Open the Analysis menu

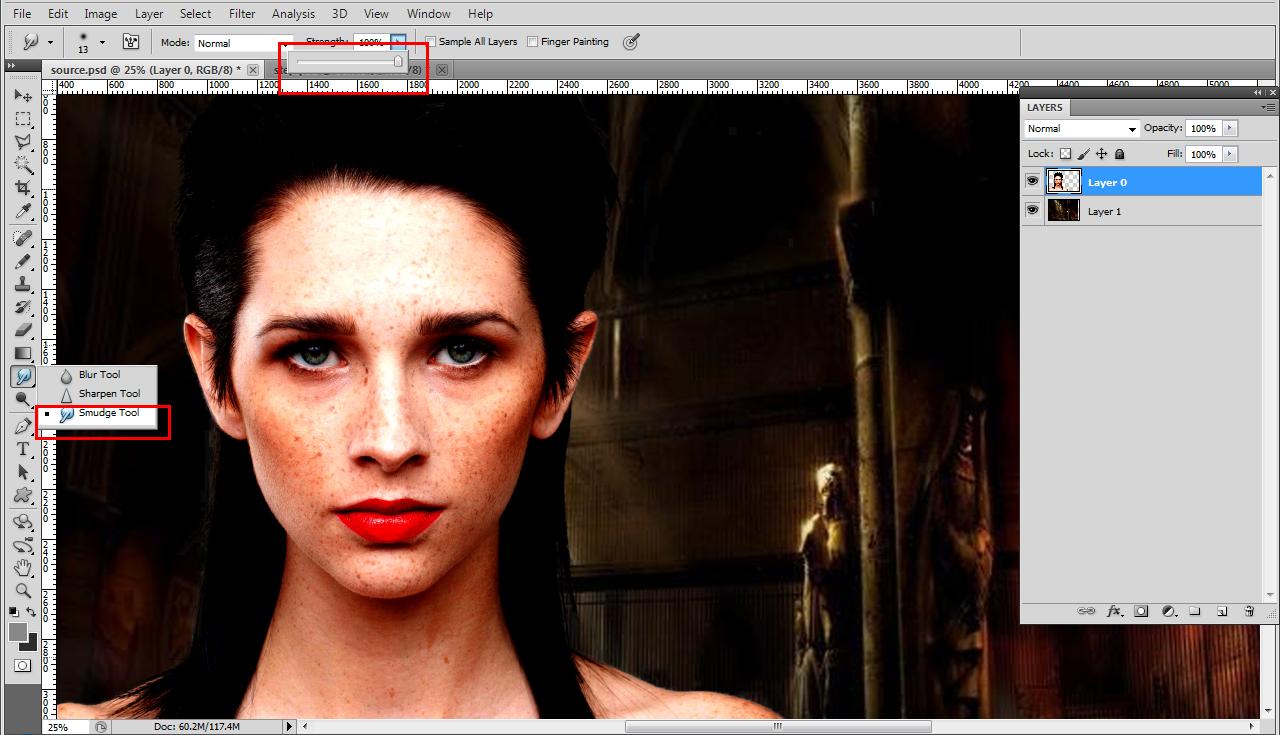(294, 14)
